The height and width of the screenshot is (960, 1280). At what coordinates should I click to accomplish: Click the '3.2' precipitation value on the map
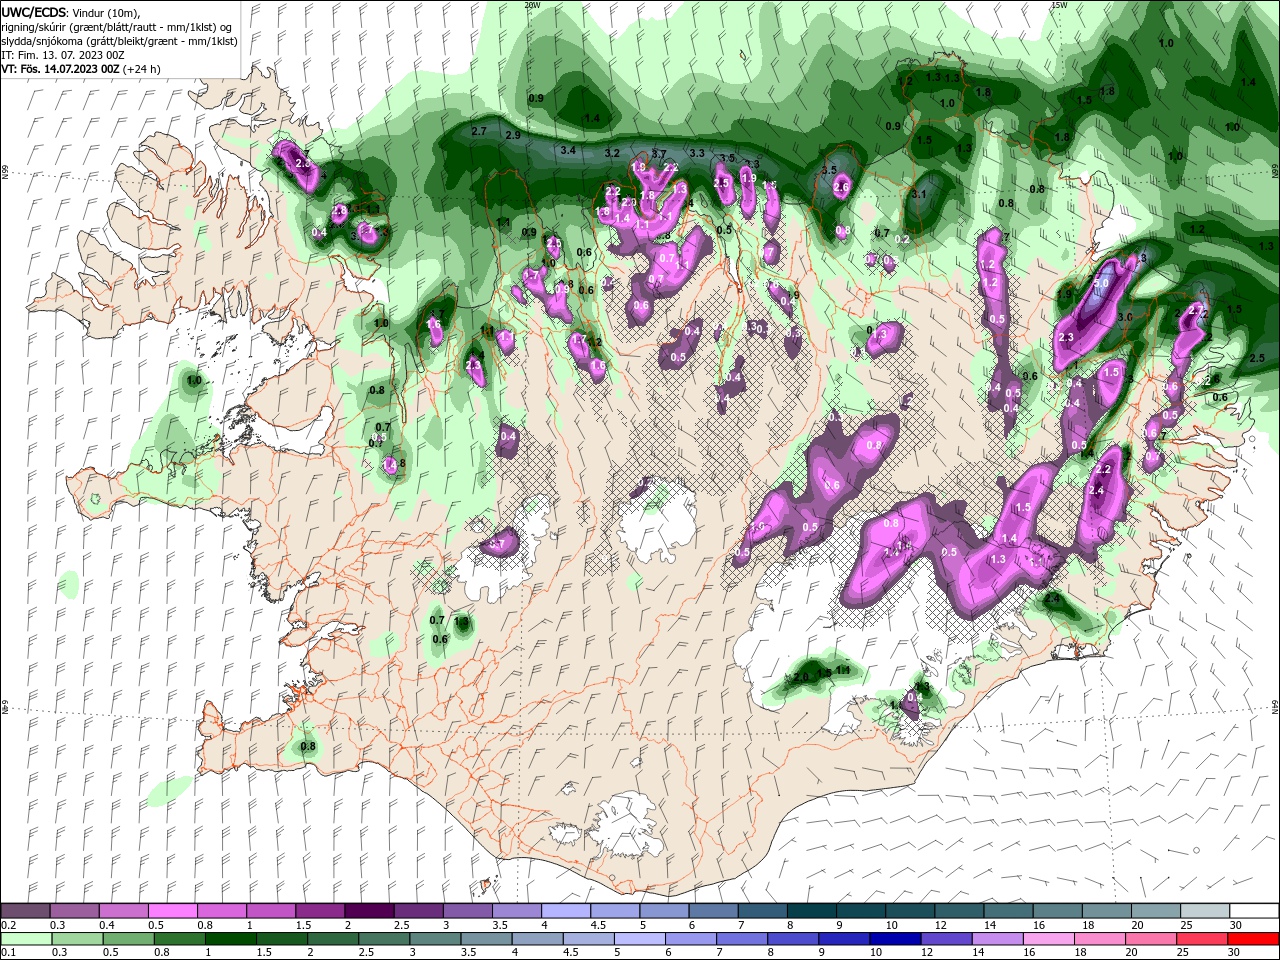tap(612, 153)
